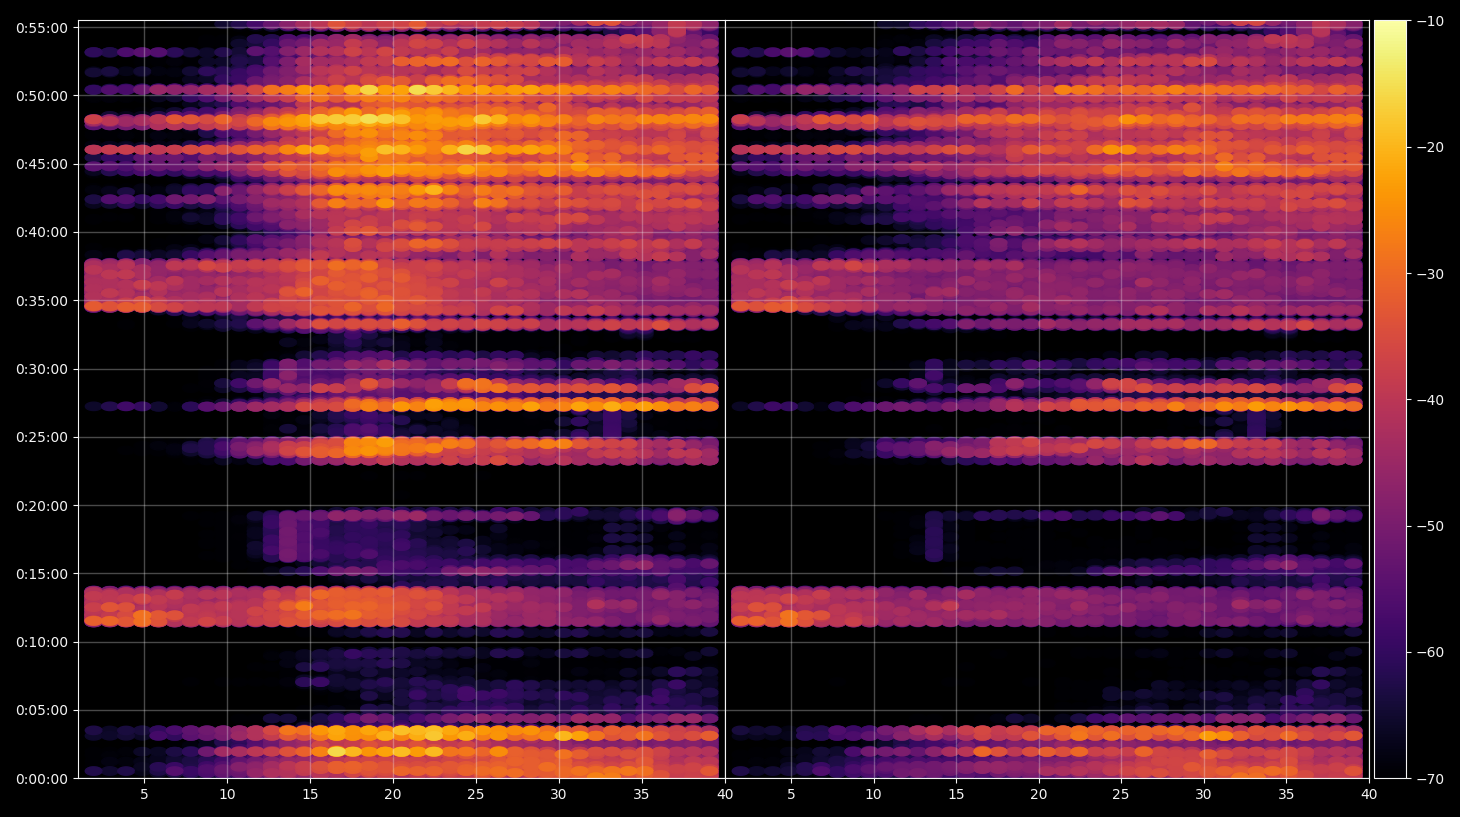Select the 0:35:00 time axis label
Viewport: 1460px width, 817px height.
click(42, 301)
